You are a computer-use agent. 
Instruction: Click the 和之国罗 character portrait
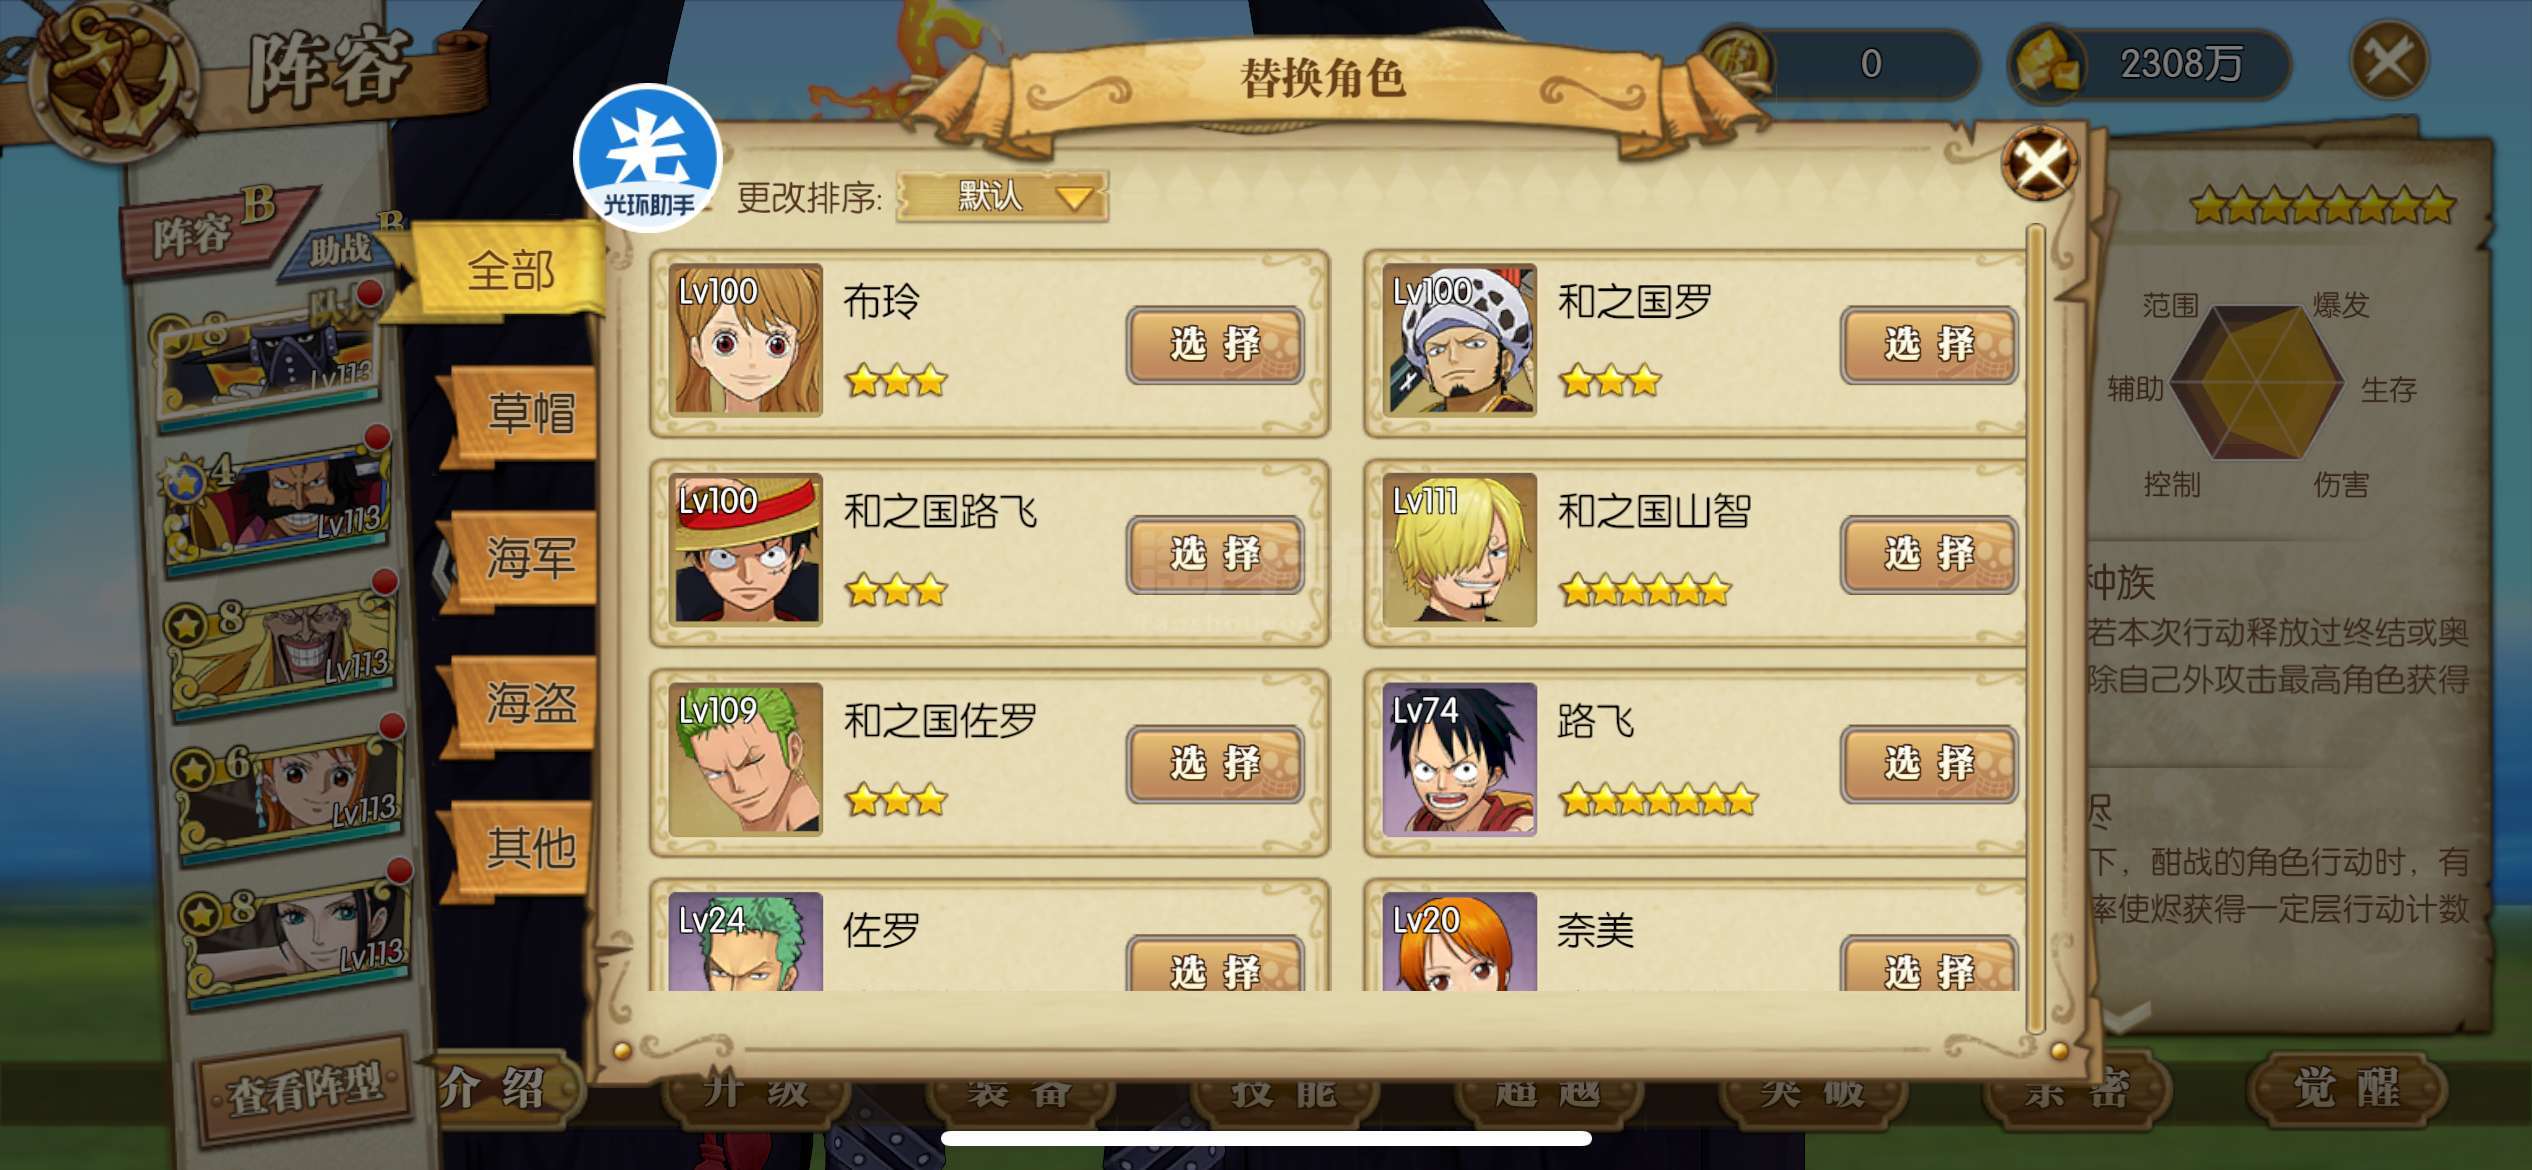pyautogui.click(x=1459, y=340)
